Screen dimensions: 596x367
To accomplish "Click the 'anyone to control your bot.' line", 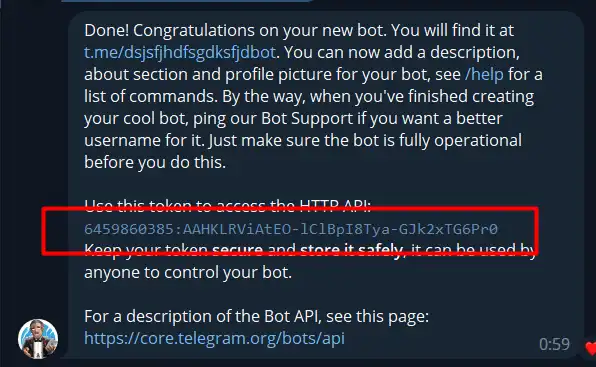I will tap(188, 272).
